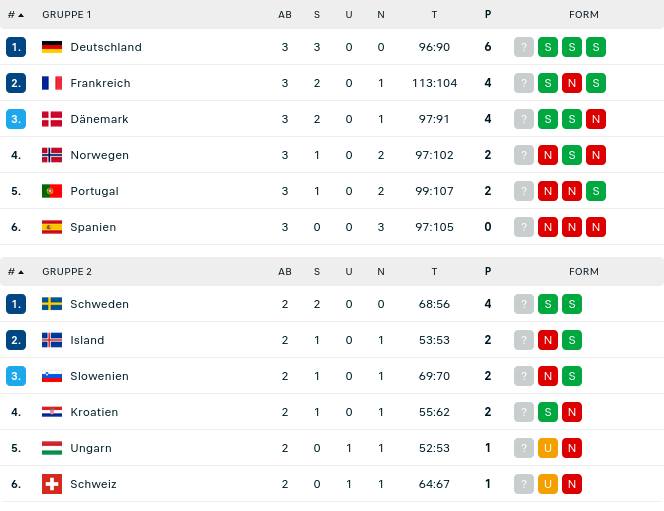Click the Gruppe 2 FORM column header
The image size is (664, 511).
(584, 272)
